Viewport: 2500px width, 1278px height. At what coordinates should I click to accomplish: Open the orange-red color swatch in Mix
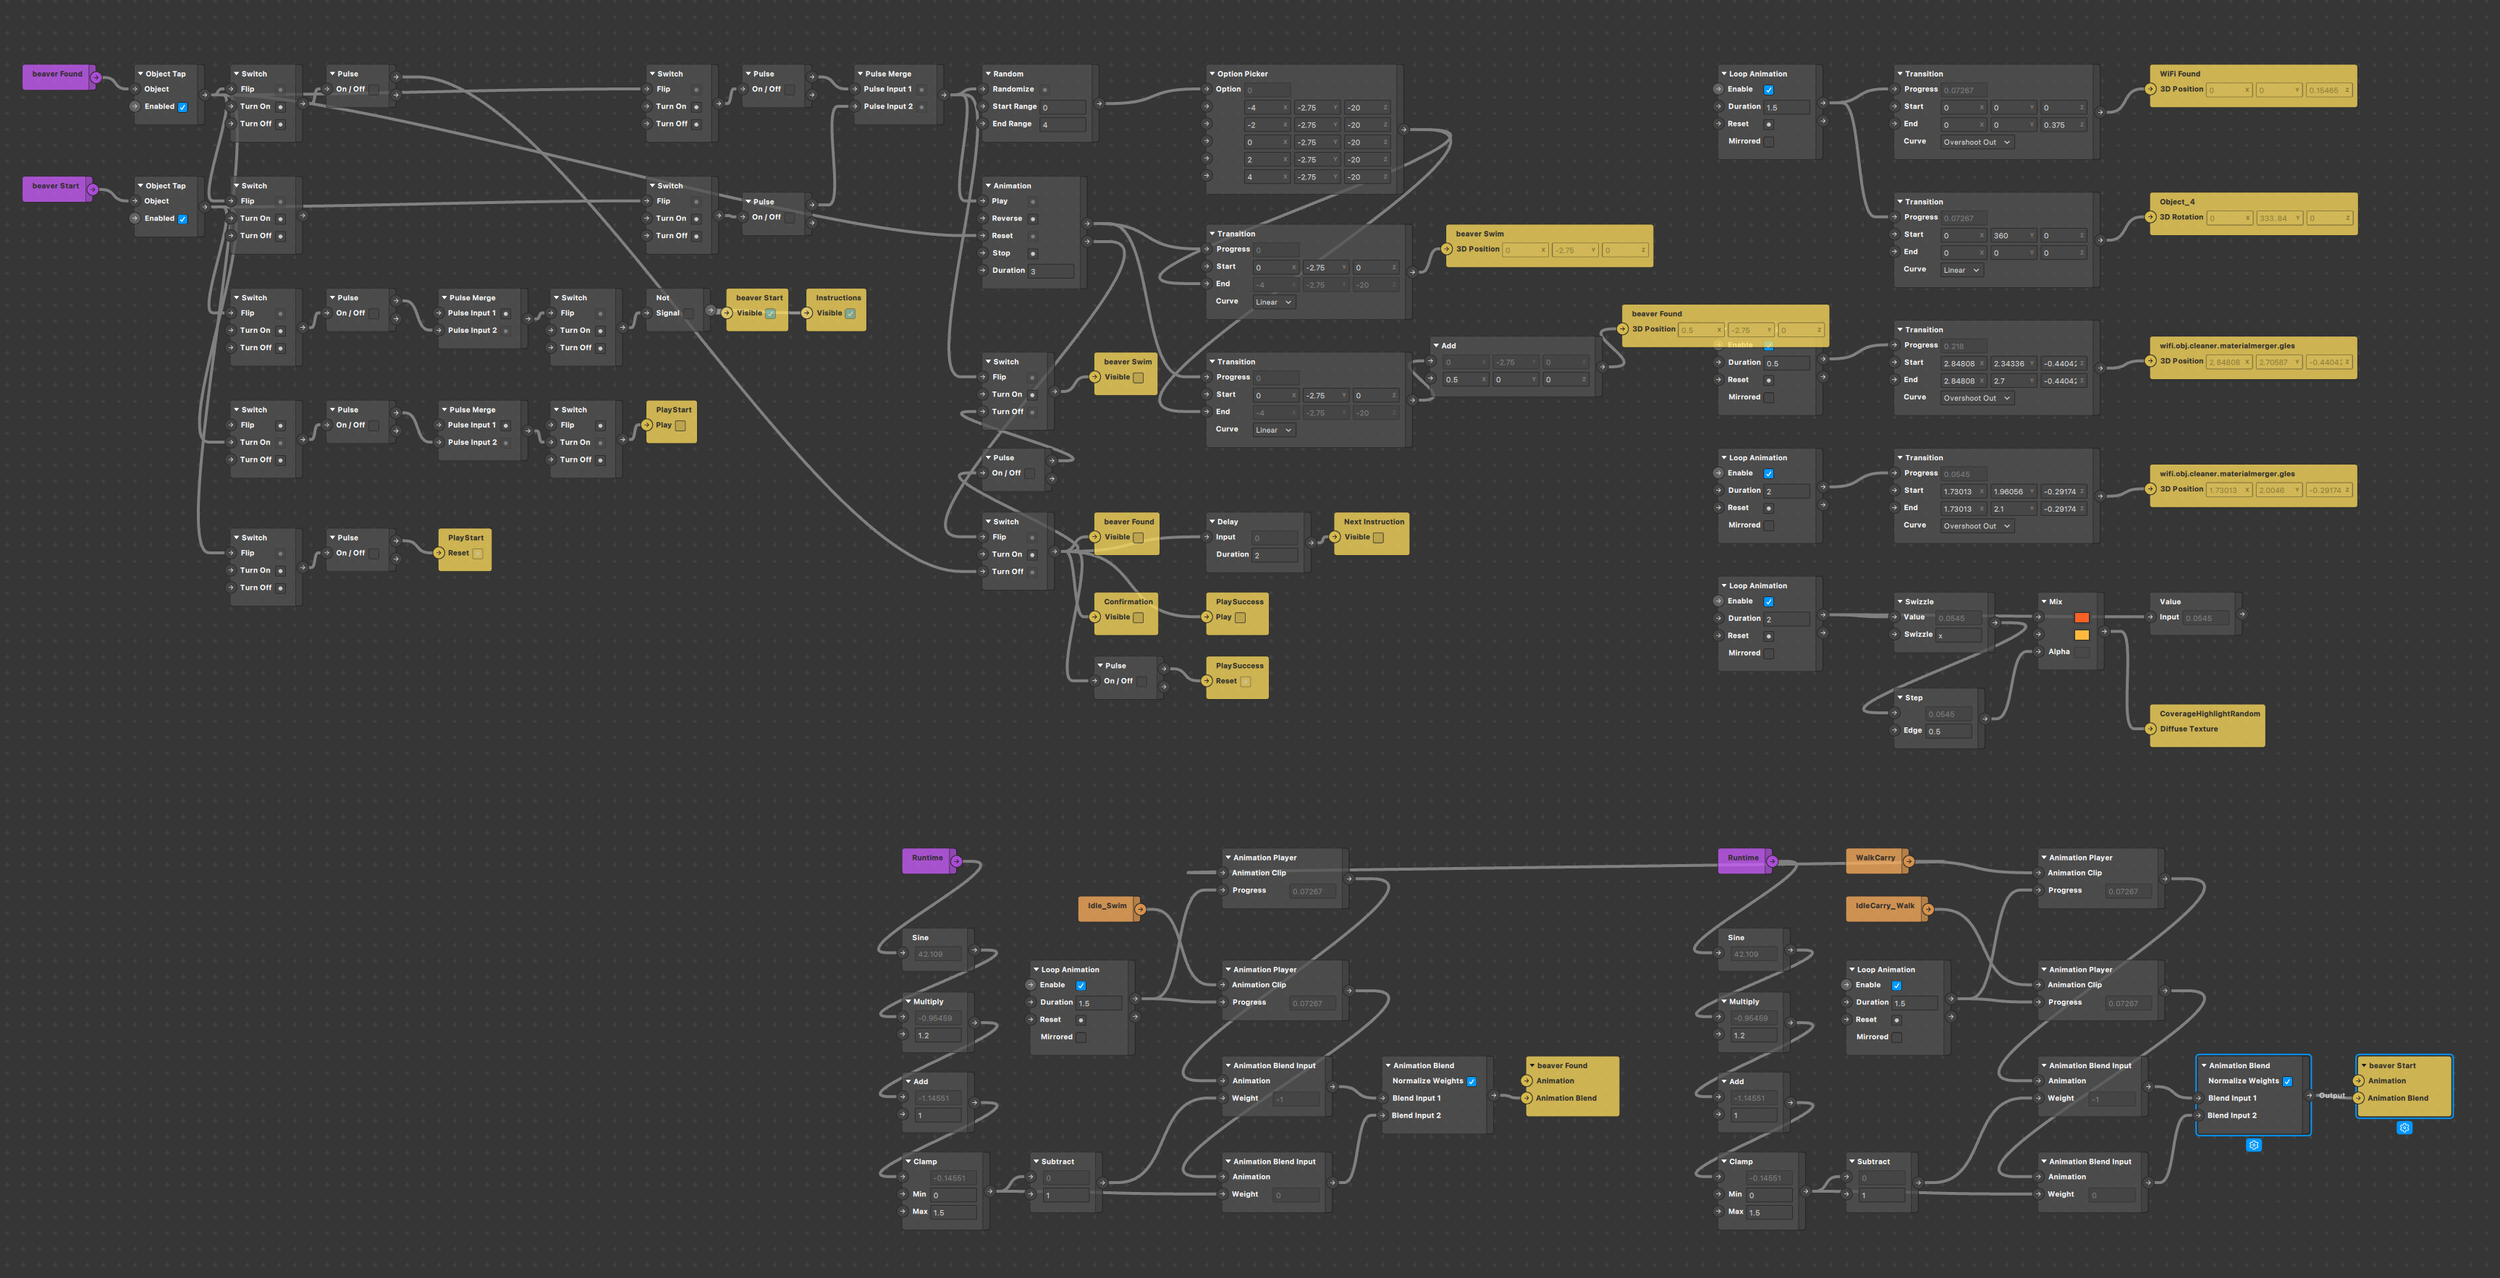coord(2081,618)
